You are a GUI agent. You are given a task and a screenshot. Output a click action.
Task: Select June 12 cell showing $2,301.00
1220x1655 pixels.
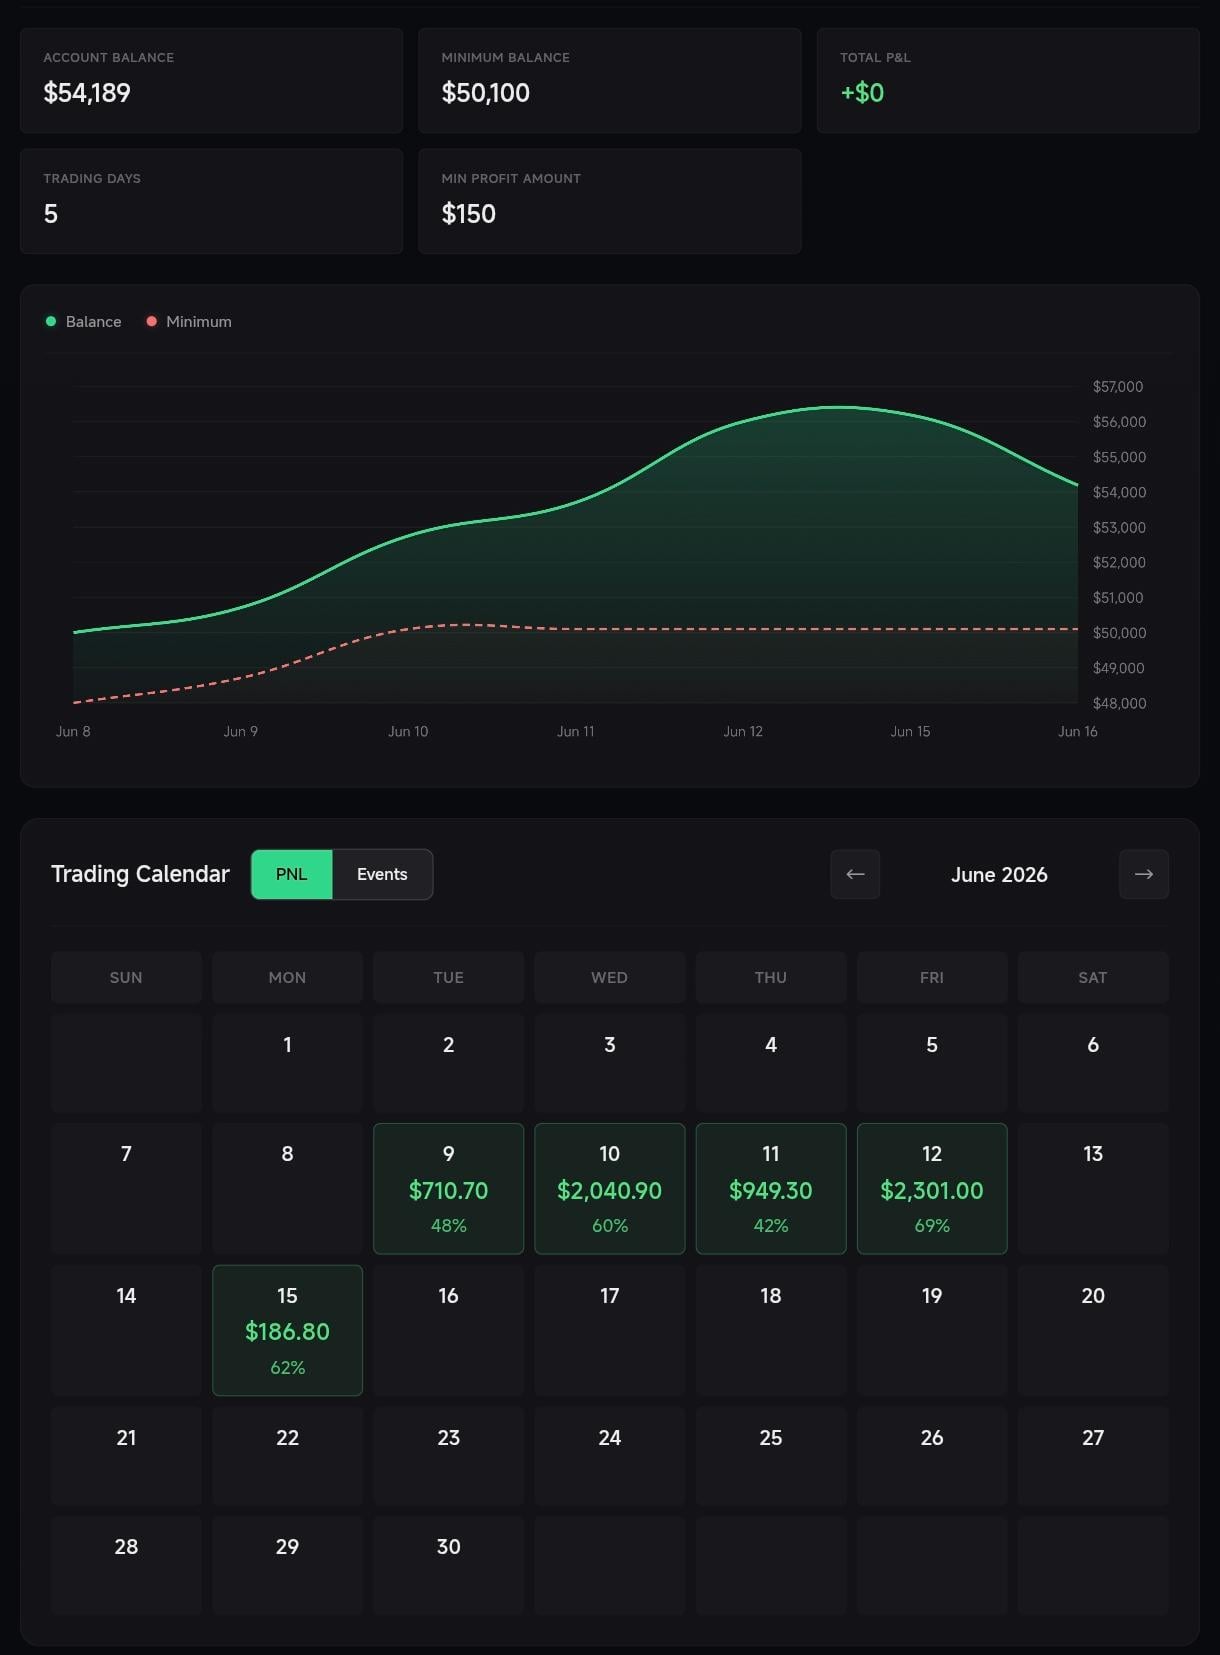(x=932, y=1188)
